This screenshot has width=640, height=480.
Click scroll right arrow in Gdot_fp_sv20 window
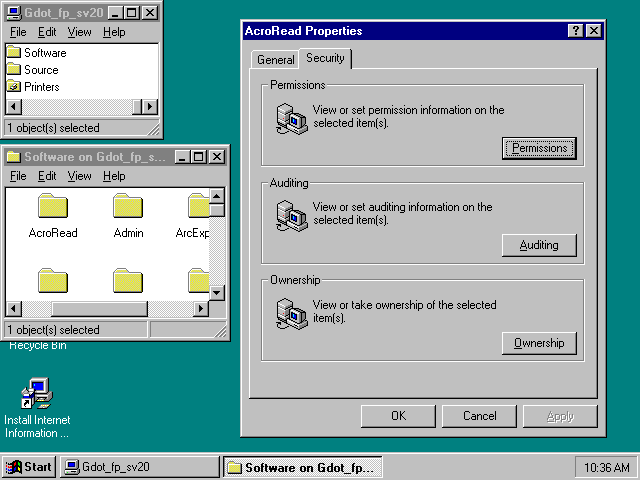150,107
